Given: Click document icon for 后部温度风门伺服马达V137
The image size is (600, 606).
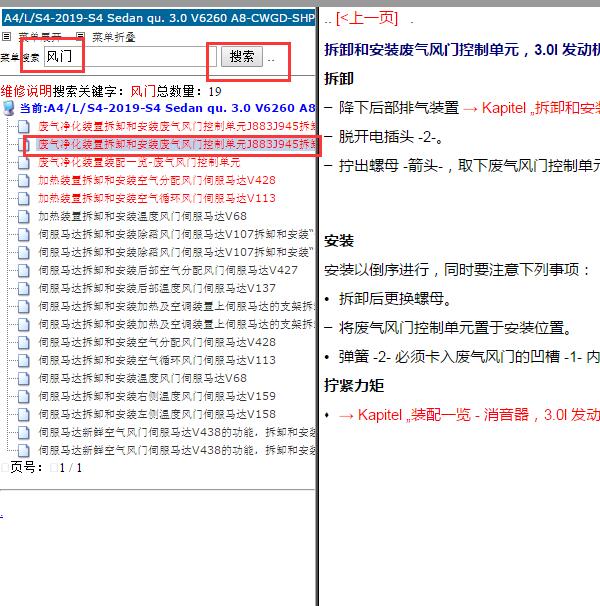Looking at the screenshot, I should tap(24, 288).
